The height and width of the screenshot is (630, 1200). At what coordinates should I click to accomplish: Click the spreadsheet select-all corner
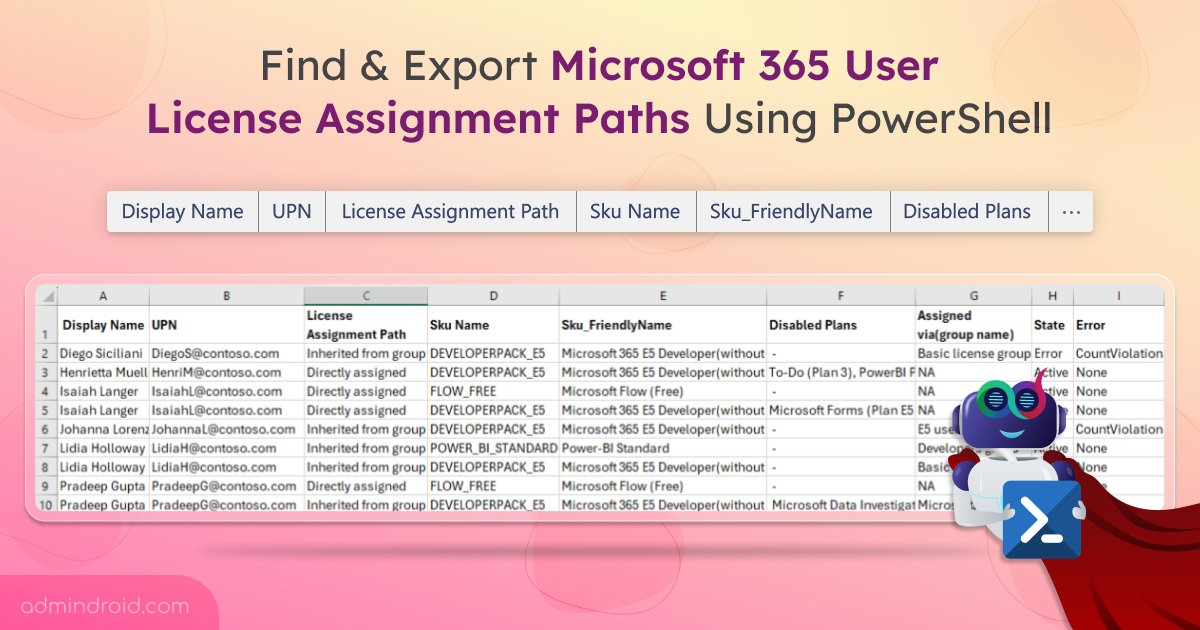coord(47,295)
